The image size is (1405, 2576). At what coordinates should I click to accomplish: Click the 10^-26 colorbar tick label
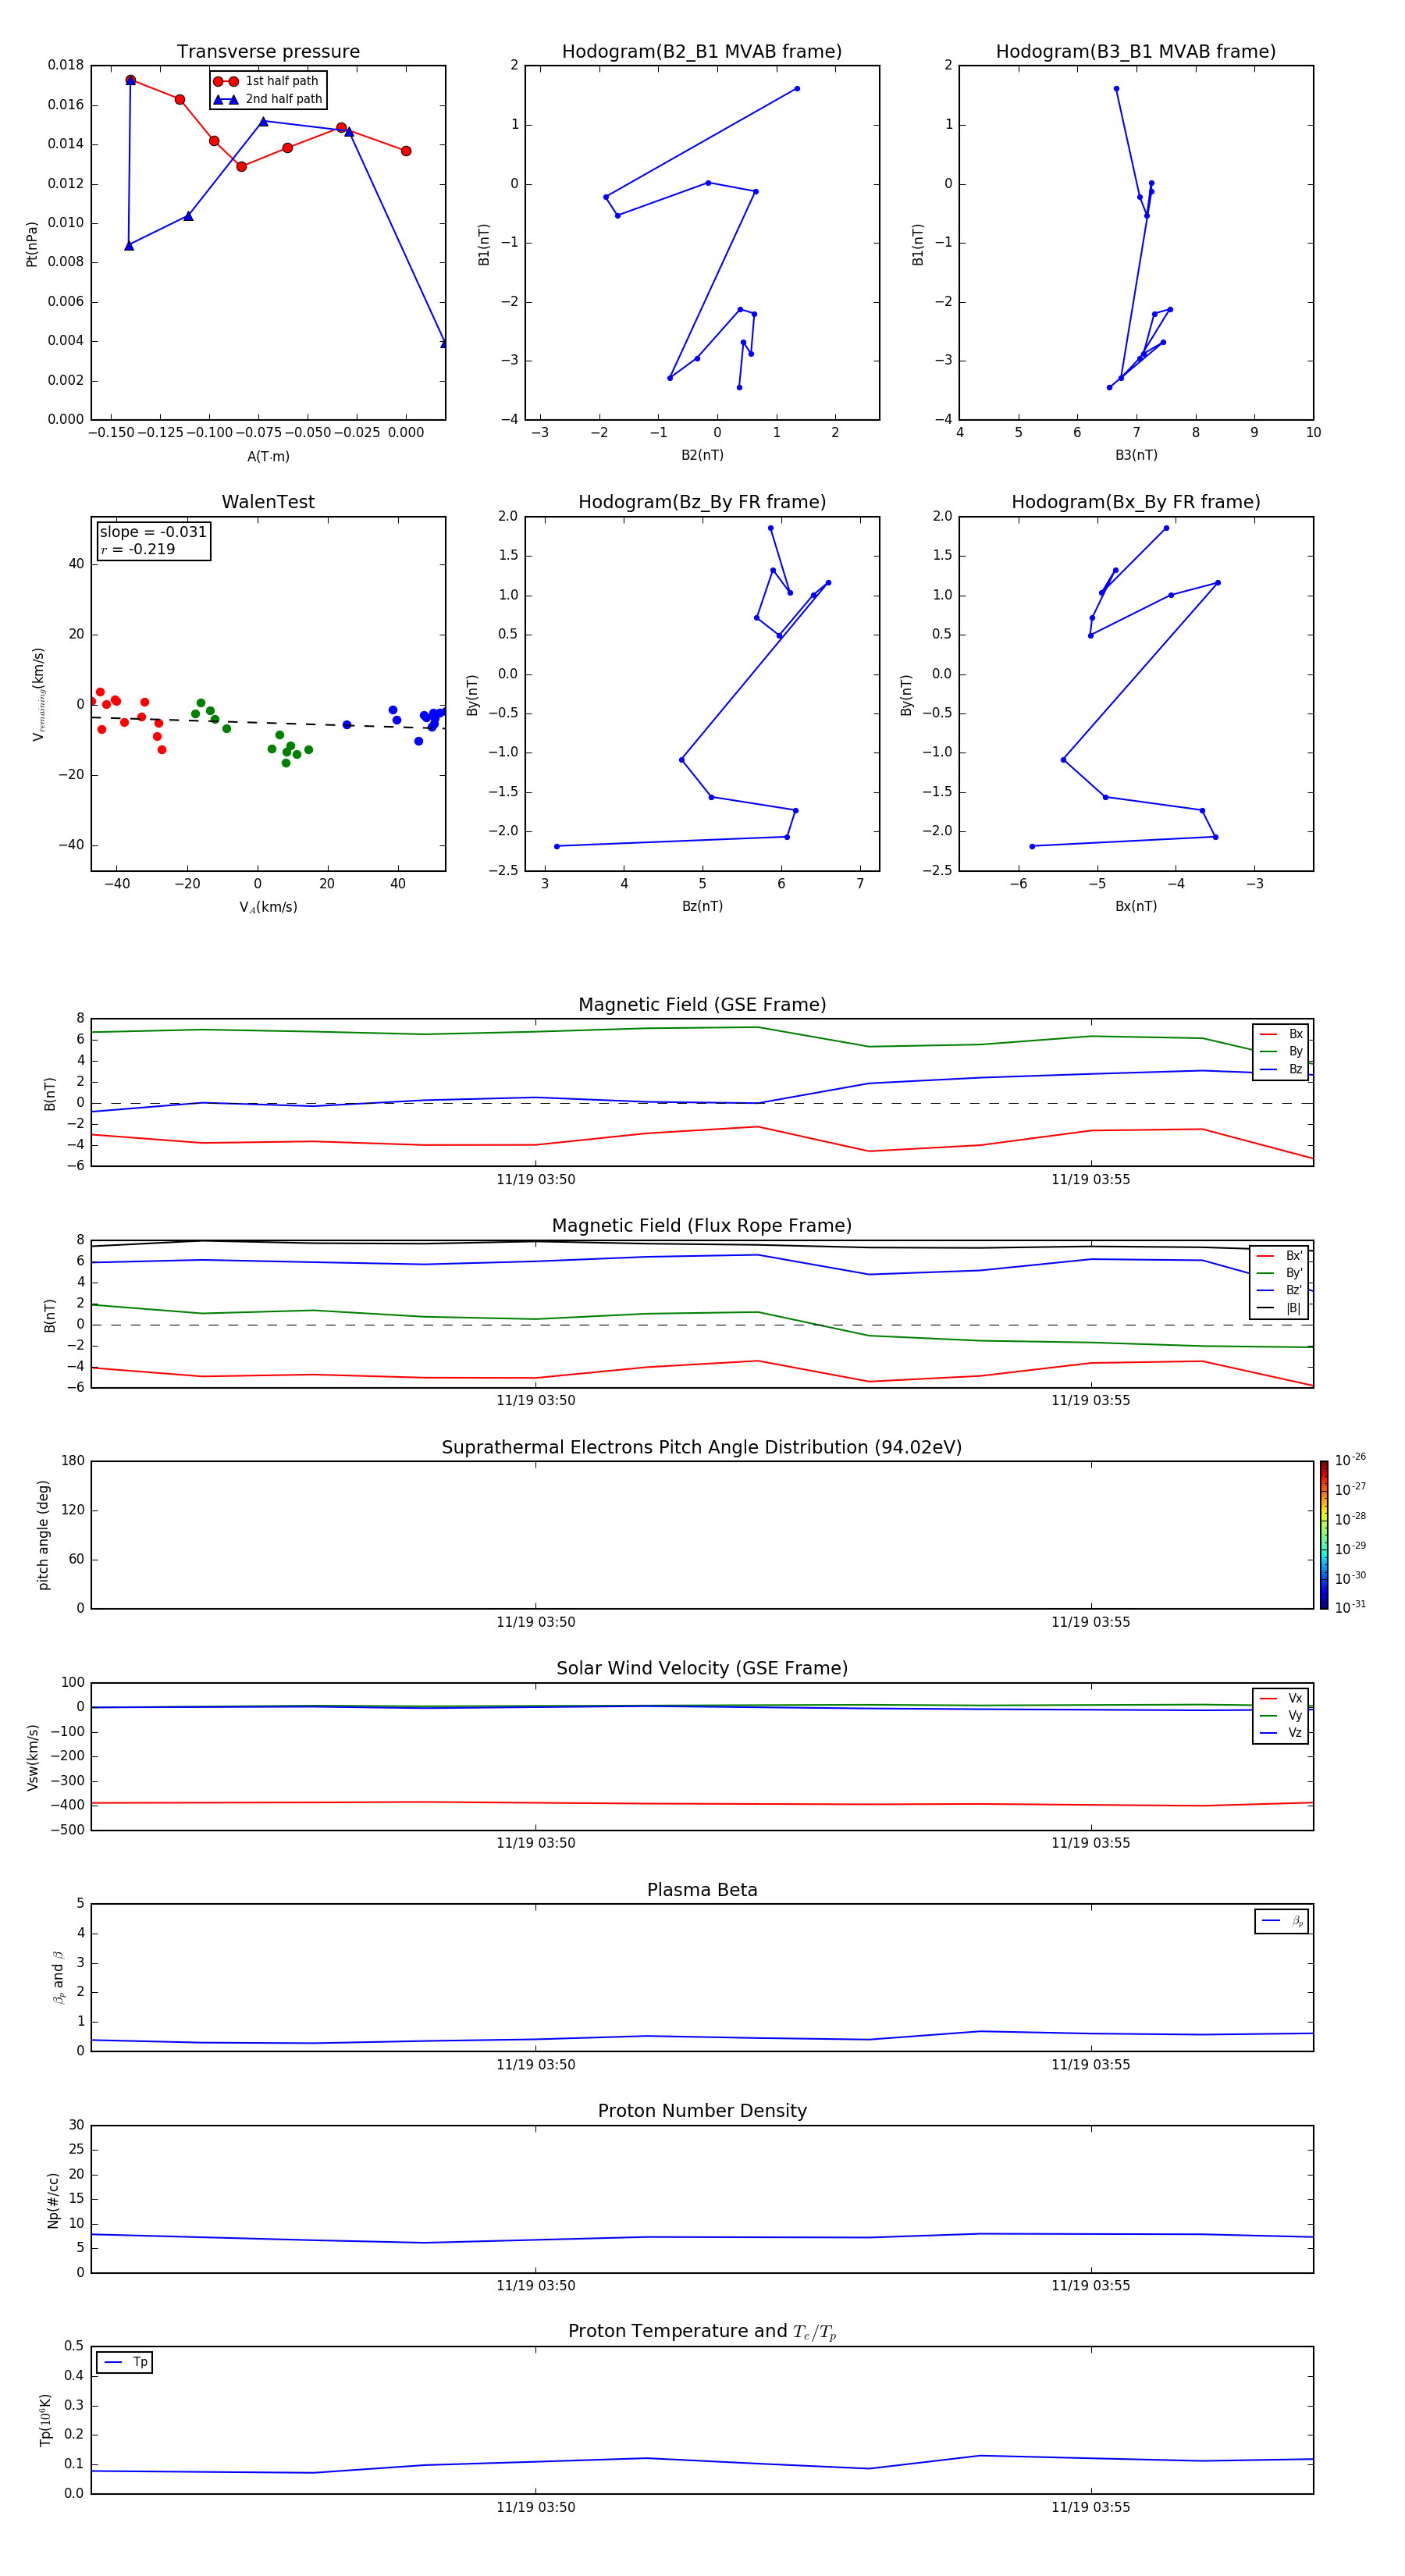point(1351,1460)
